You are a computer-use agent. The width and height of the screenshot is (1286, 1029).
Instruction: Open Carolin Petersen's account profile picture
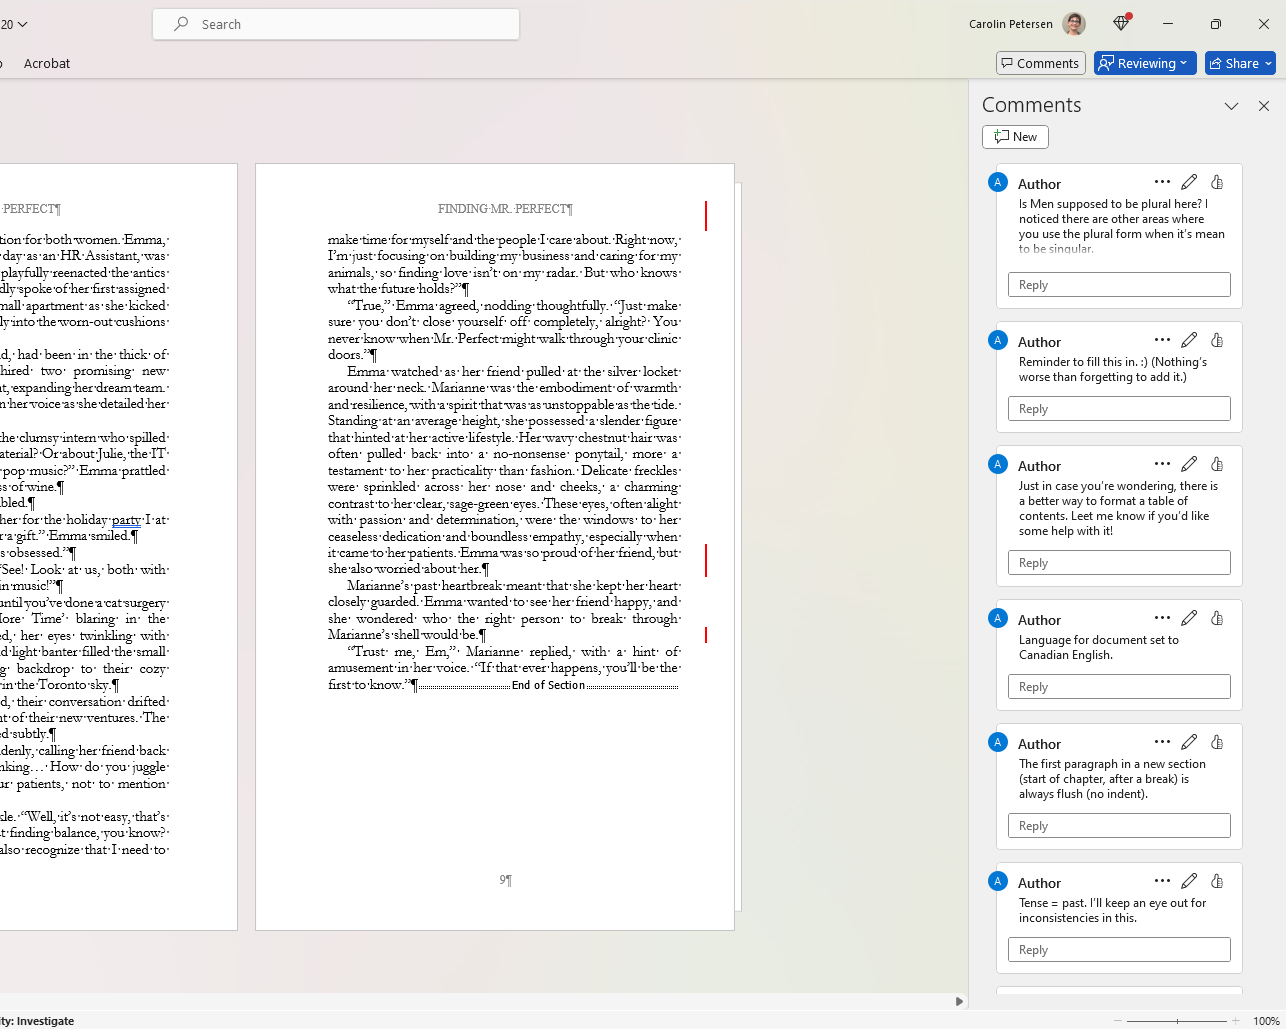(1074, 24)
